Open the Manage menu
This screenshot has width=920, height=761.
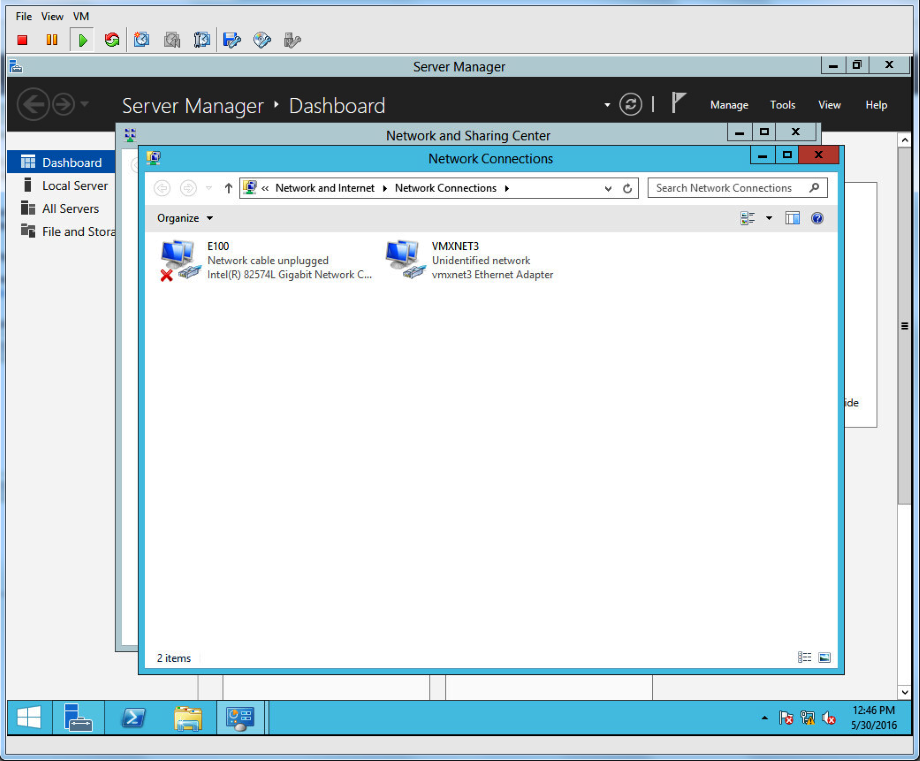click(729, 105)
